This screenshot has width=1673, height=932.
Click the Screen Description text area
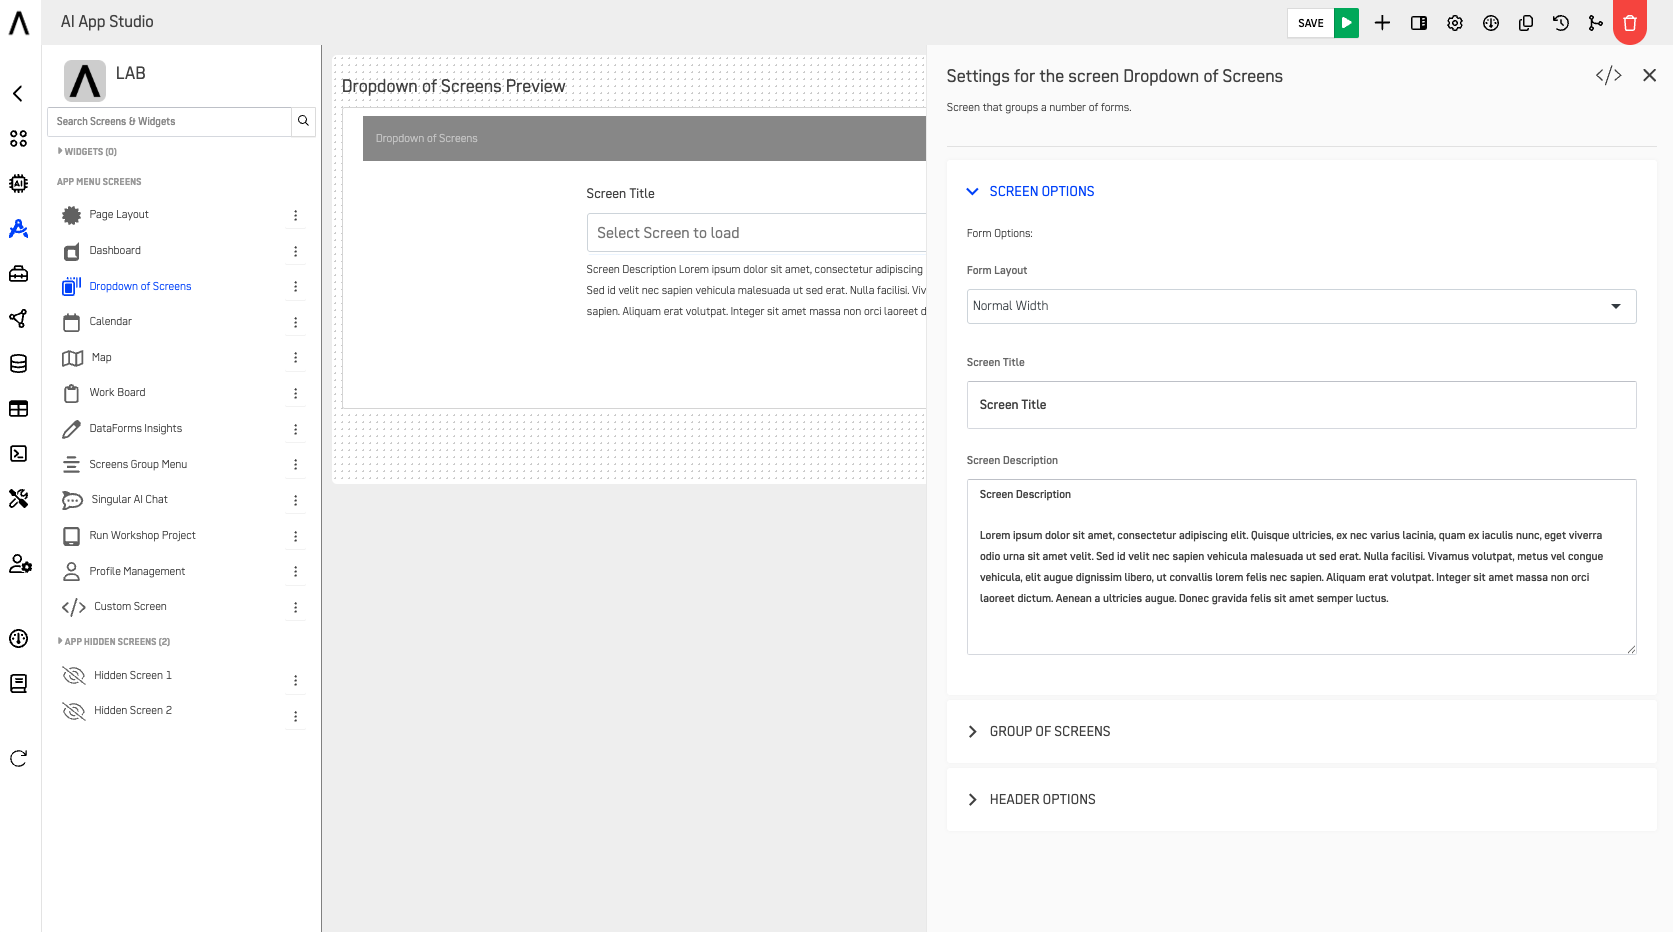coord(1301,567)
